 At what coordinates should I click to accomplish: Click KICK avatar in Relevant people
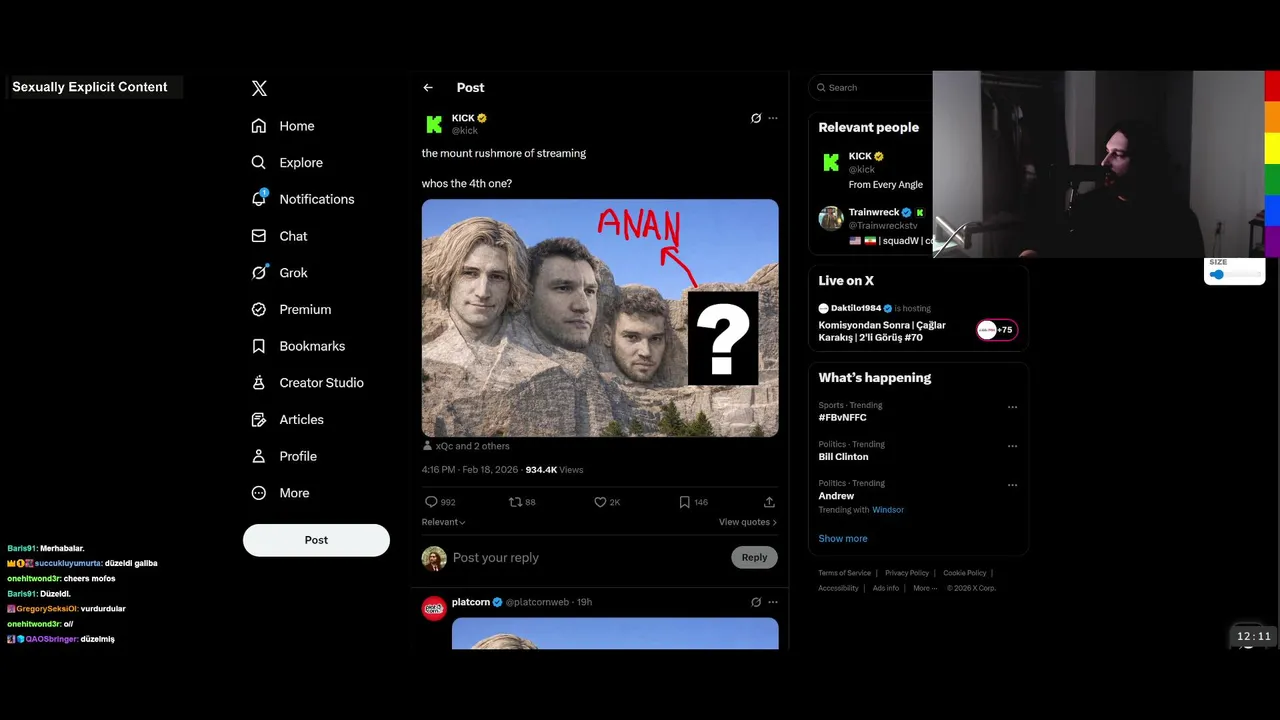click(831, 162)
